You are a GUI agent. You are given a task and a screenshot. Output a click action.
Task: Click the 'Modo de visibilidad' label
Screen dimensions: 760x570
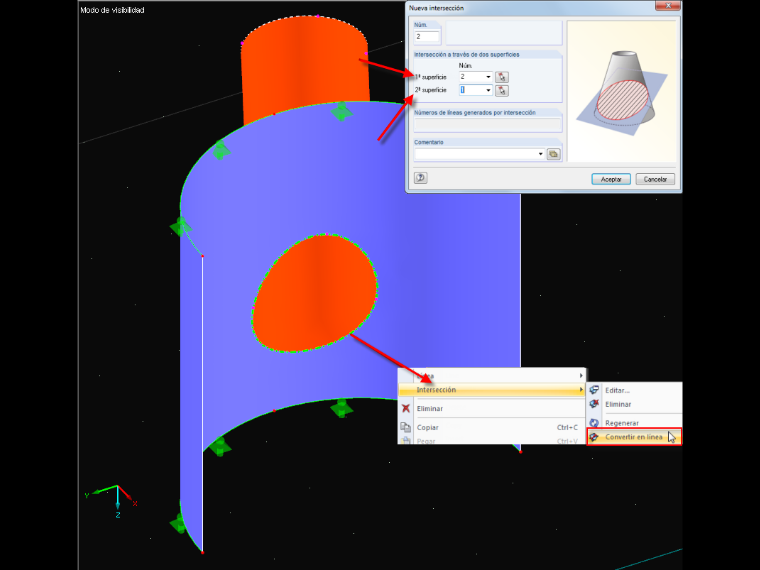(112, 10)
